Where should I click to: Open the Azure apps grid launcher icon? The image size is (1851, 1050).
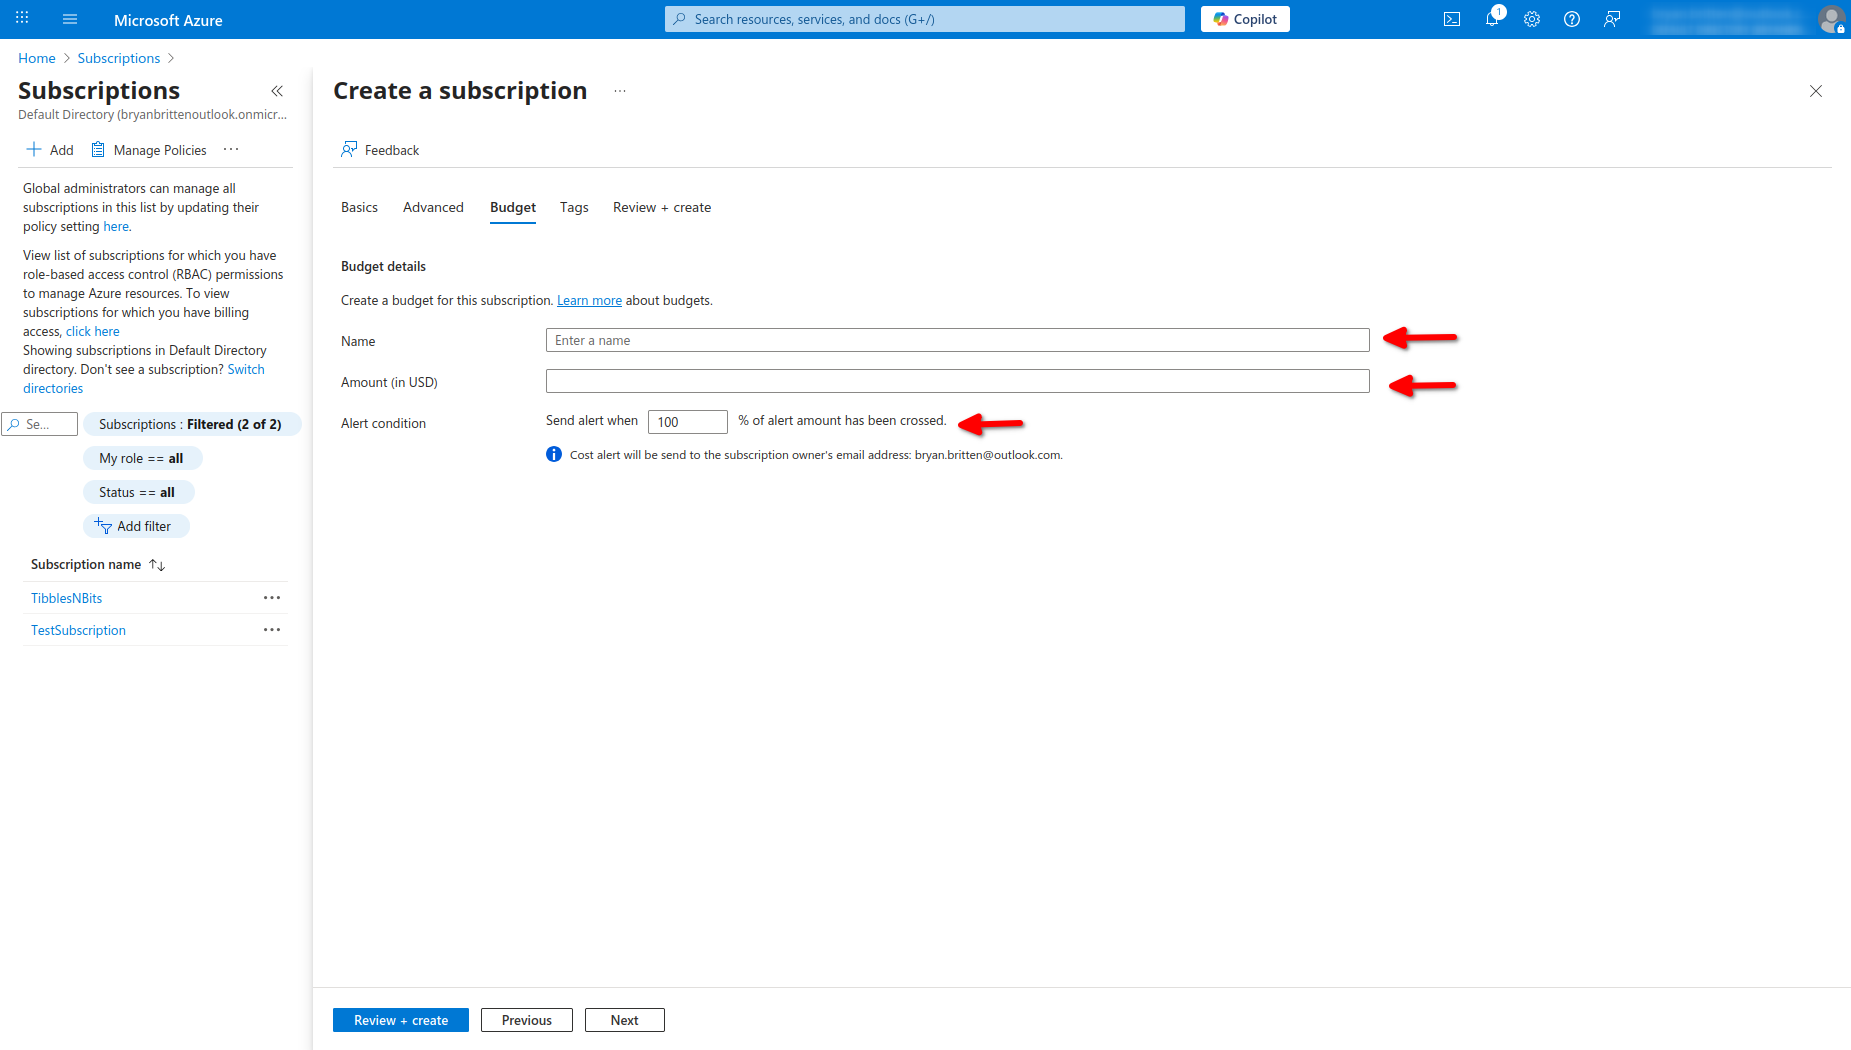click(22, 19)
